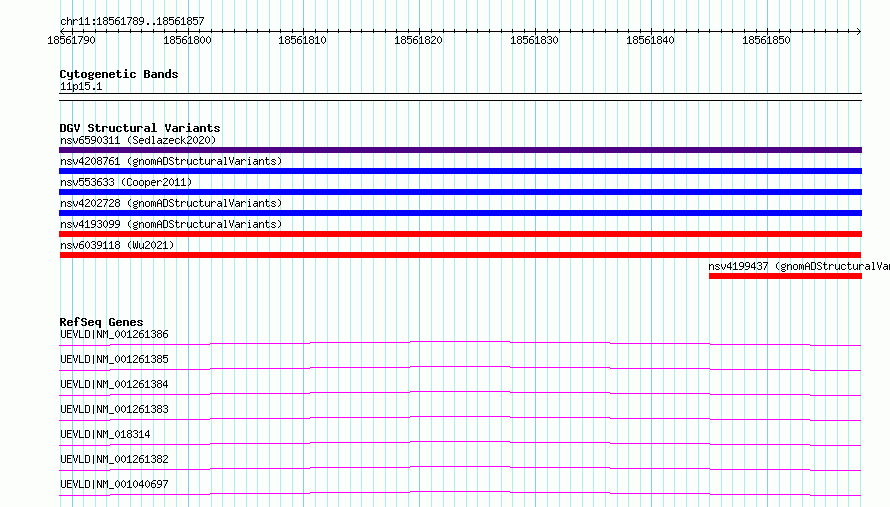
Task: Click ruler coordinate 18561810
Action: pos(303,40)
